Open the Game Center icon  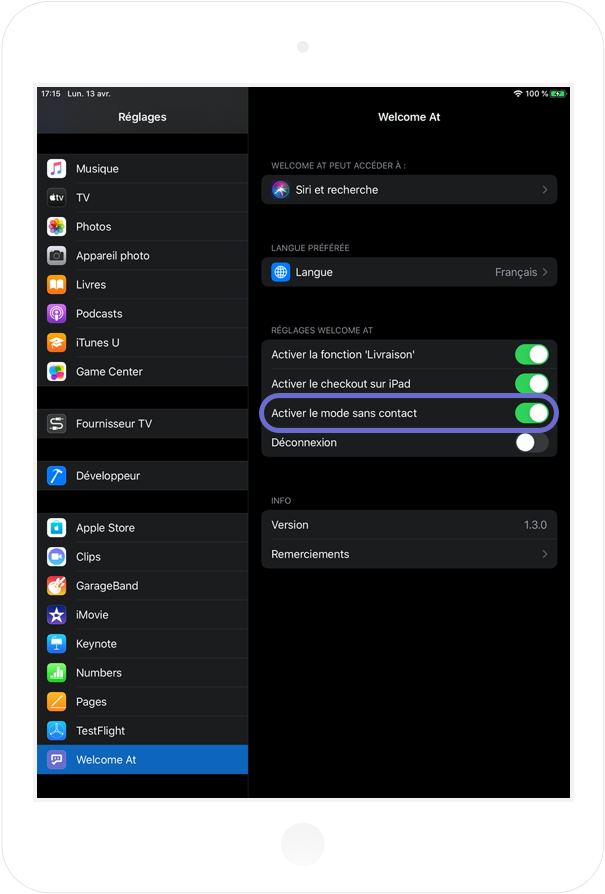click(56, 372)
